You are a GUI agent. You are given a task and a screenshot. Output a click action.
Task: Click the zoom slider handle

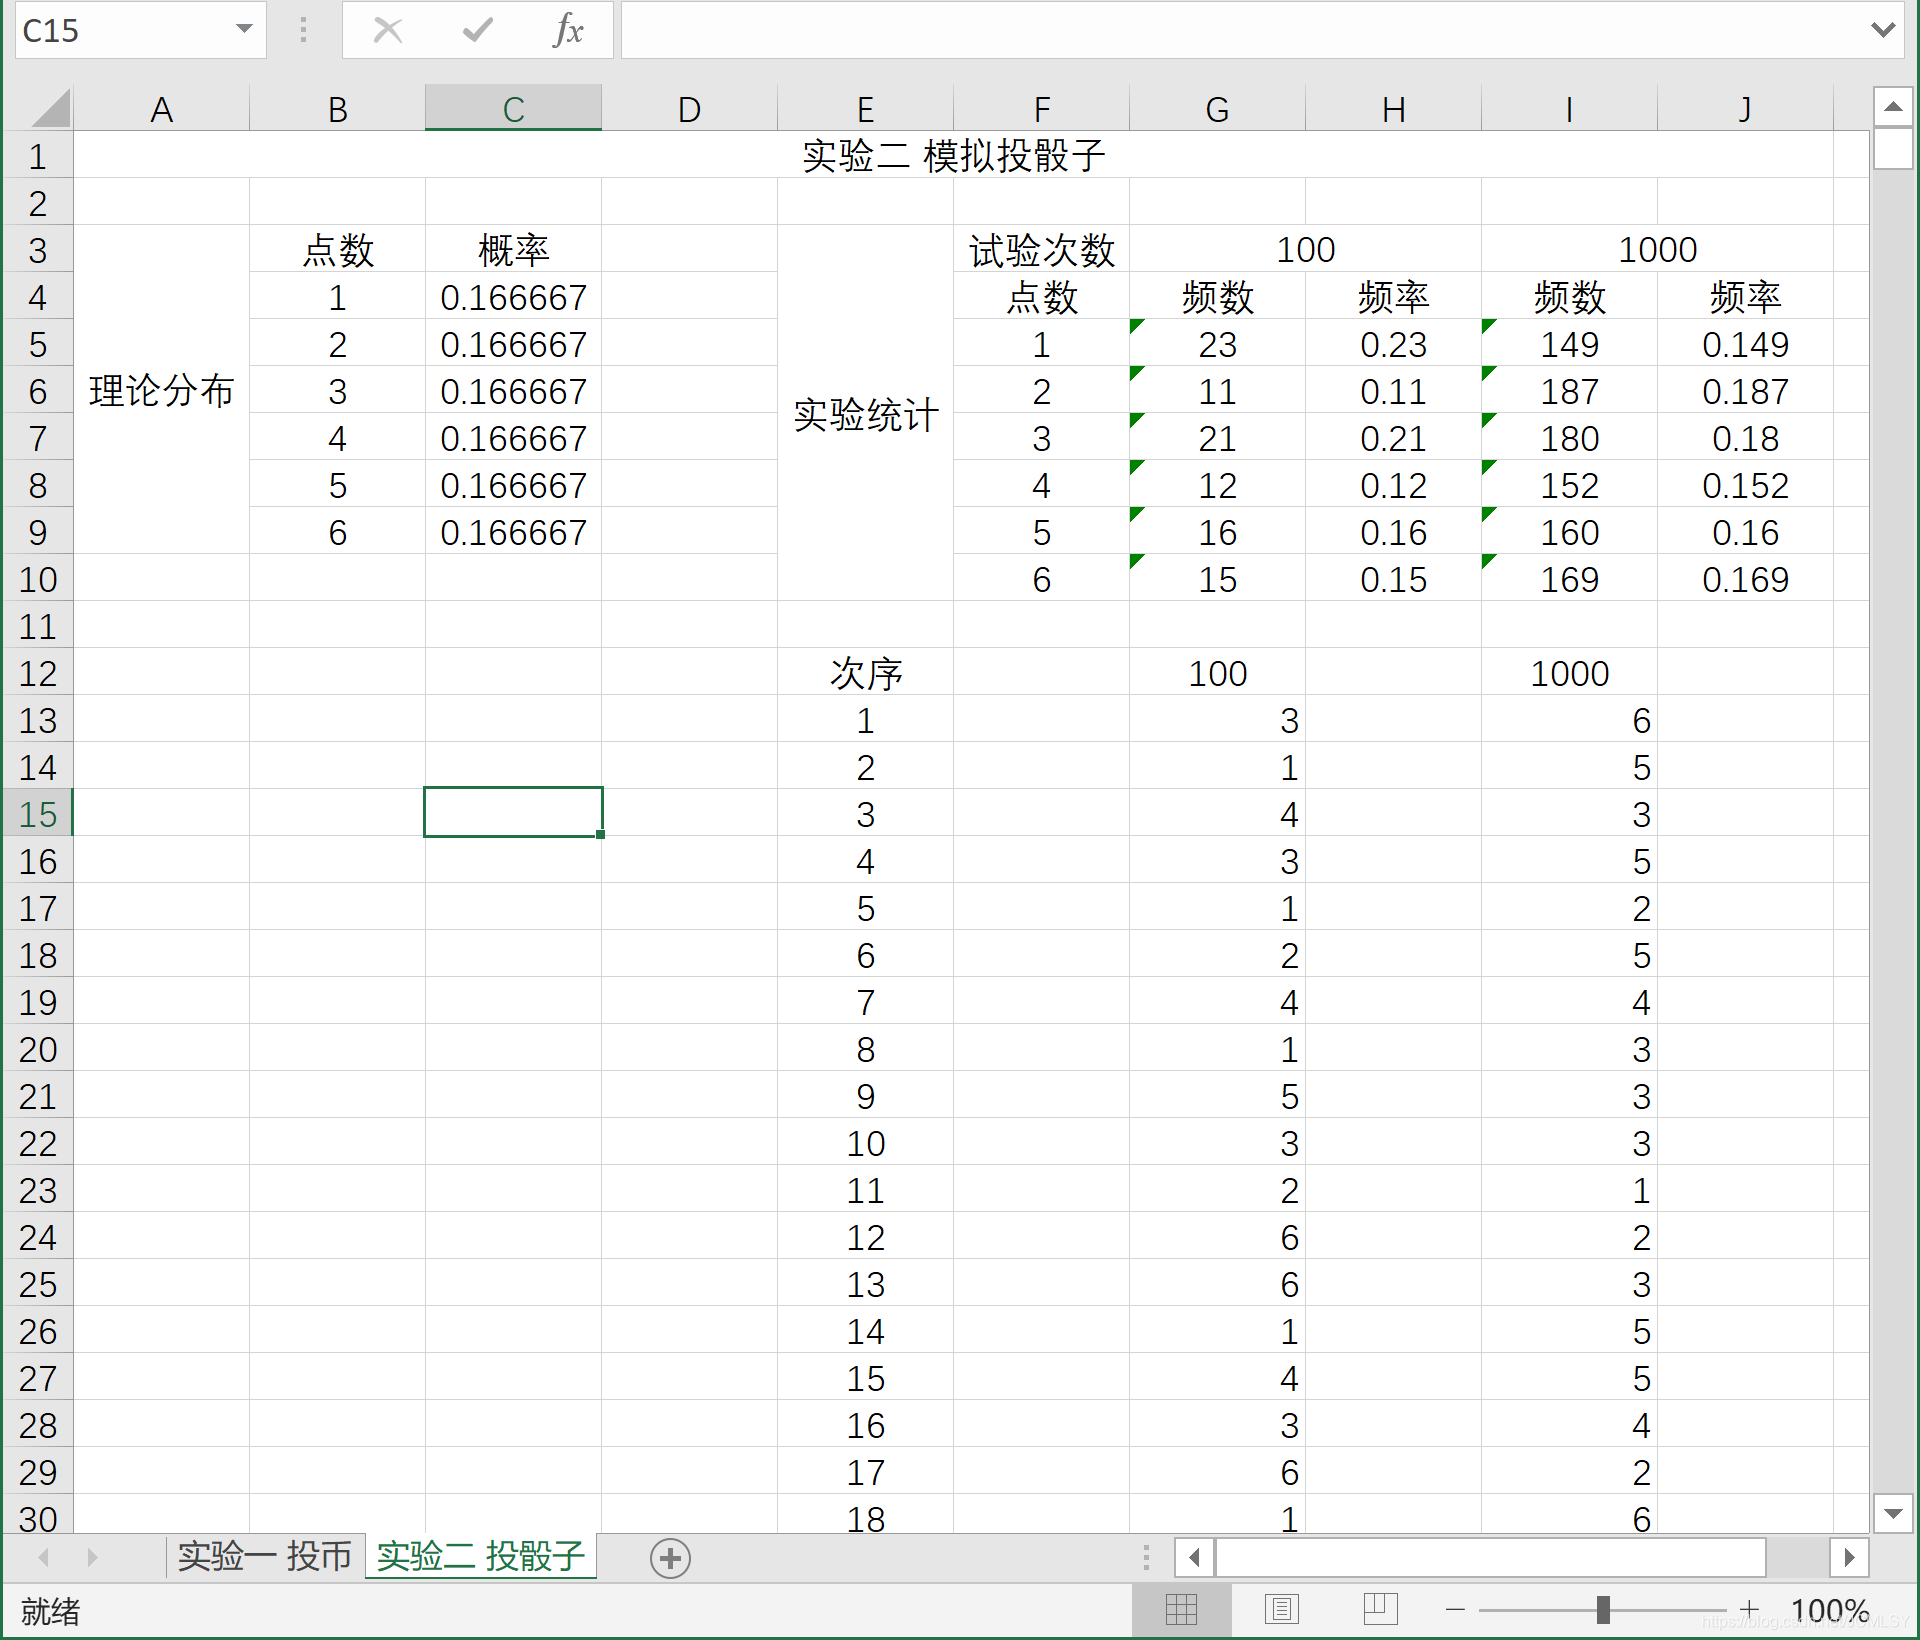point(1603,1609)
